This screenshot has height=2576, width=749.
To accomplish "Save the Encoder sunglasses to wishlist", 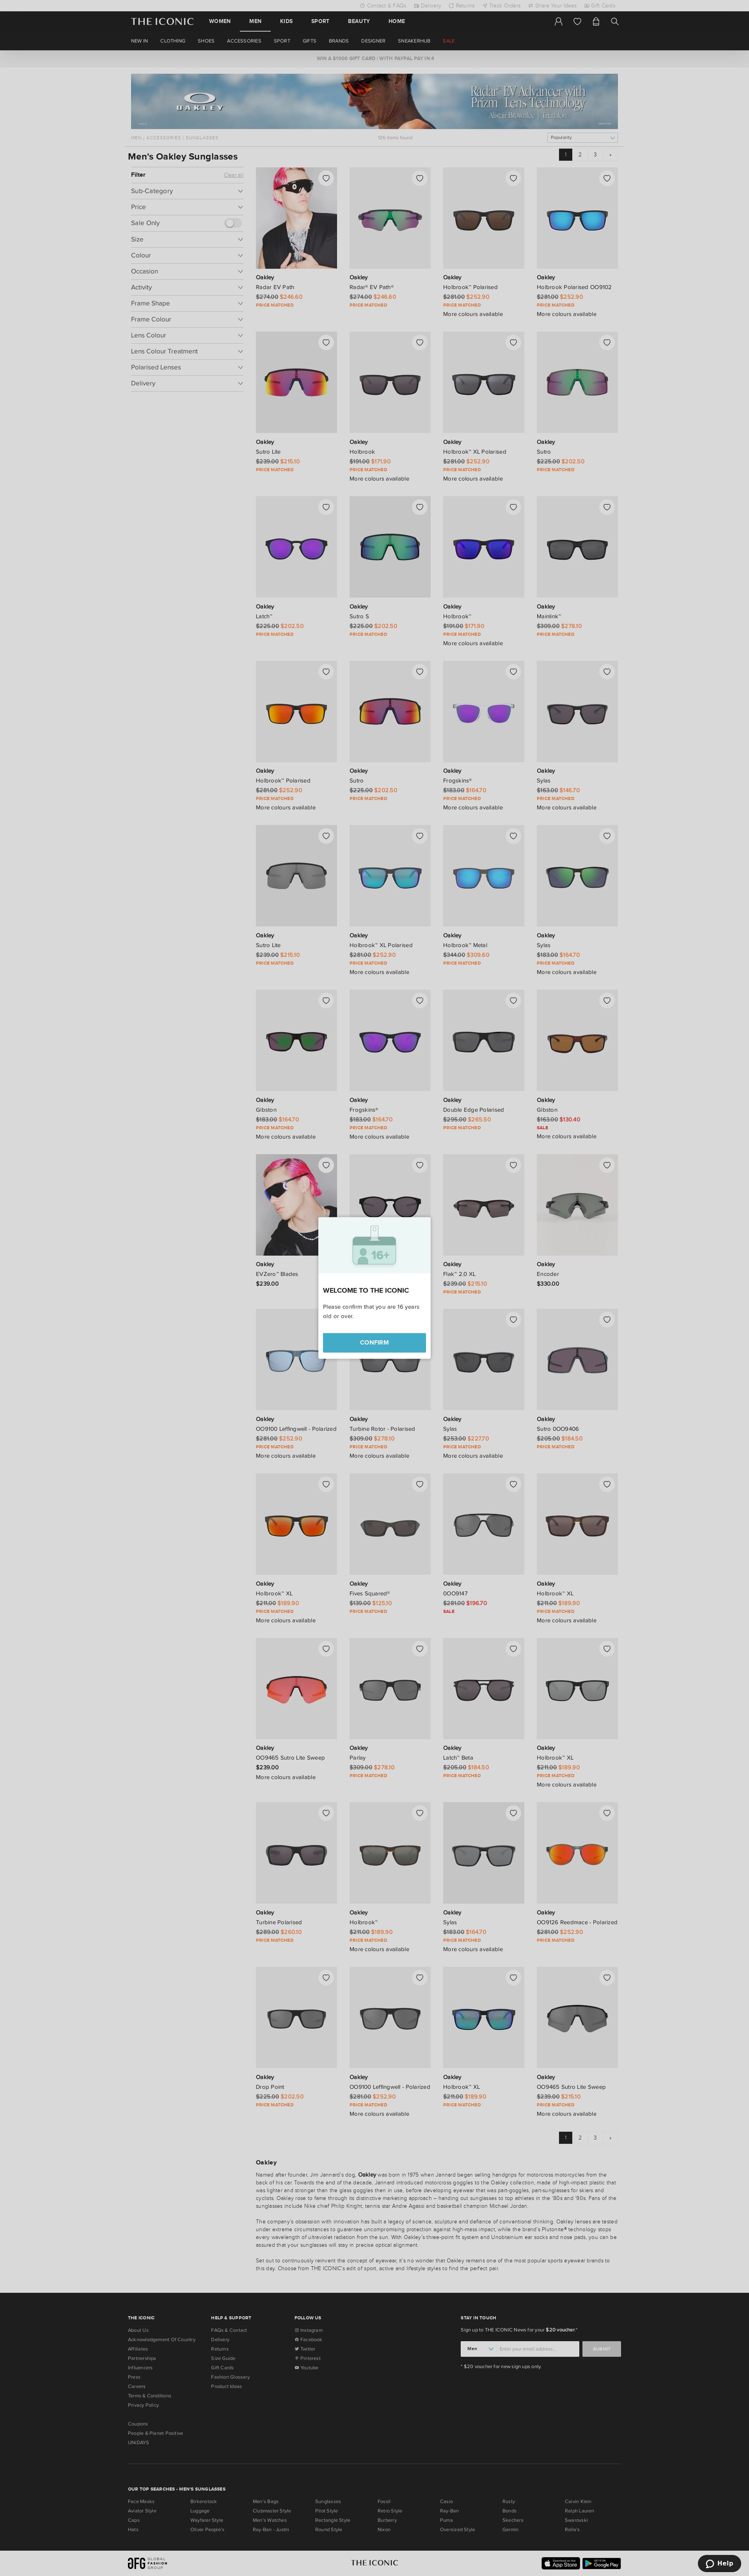I will [x=607, y=1165].
